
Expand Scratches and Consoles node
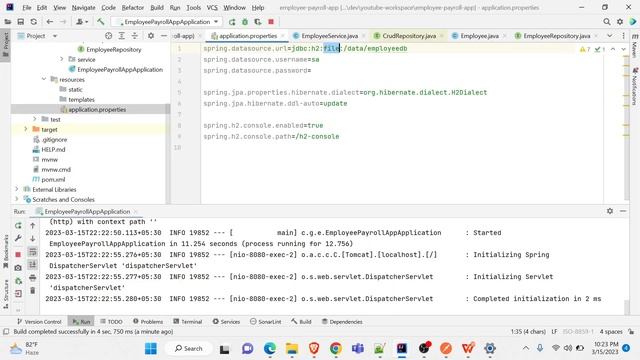[17, 200]
